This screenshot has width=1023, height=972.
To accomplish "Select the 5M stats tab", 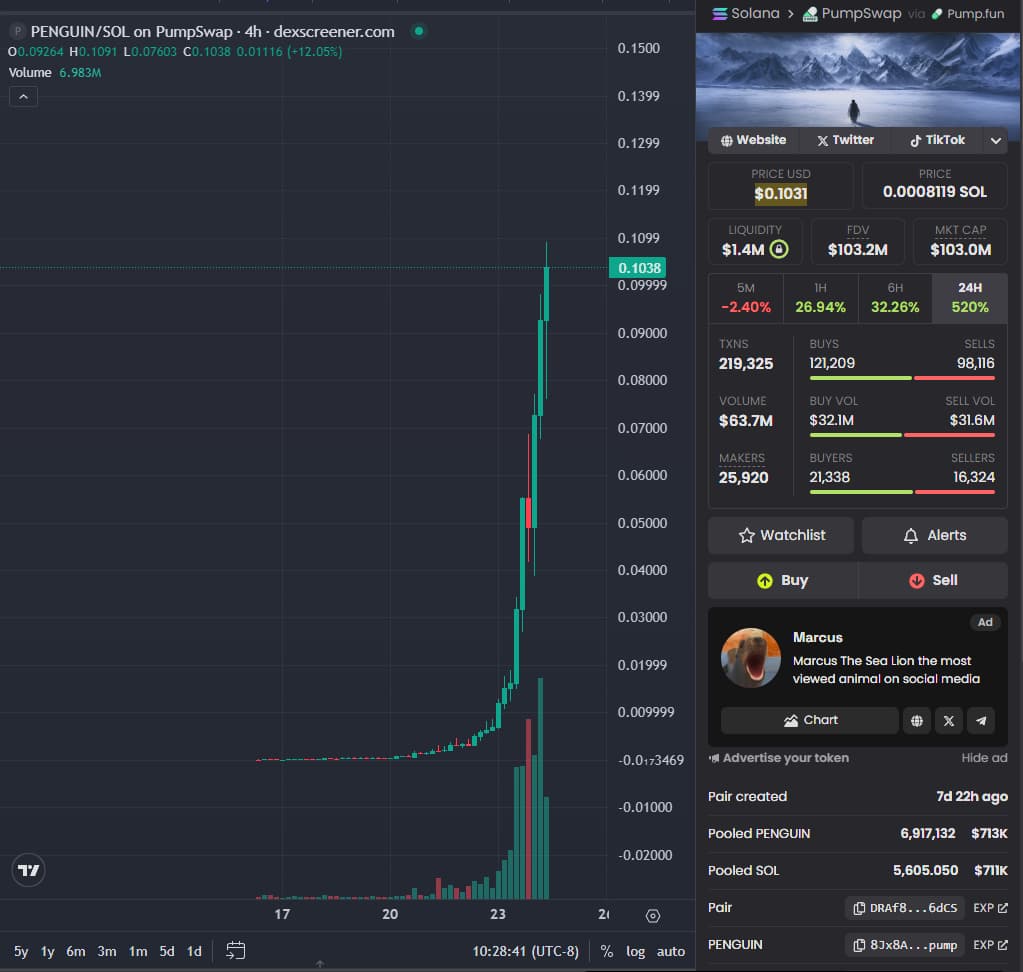I will (x=745, y=298).
